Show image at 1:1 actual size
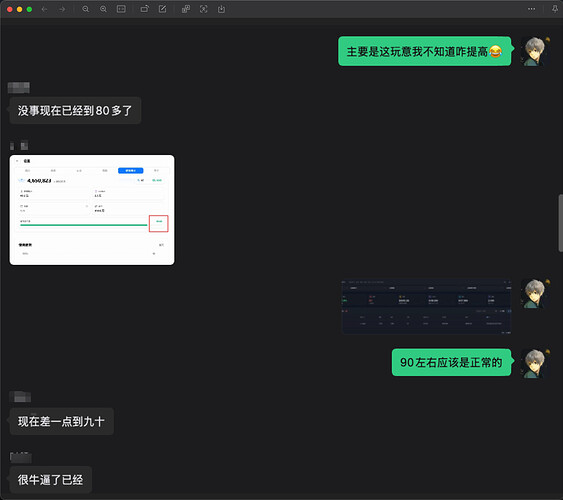 click(x=121, y=9)
